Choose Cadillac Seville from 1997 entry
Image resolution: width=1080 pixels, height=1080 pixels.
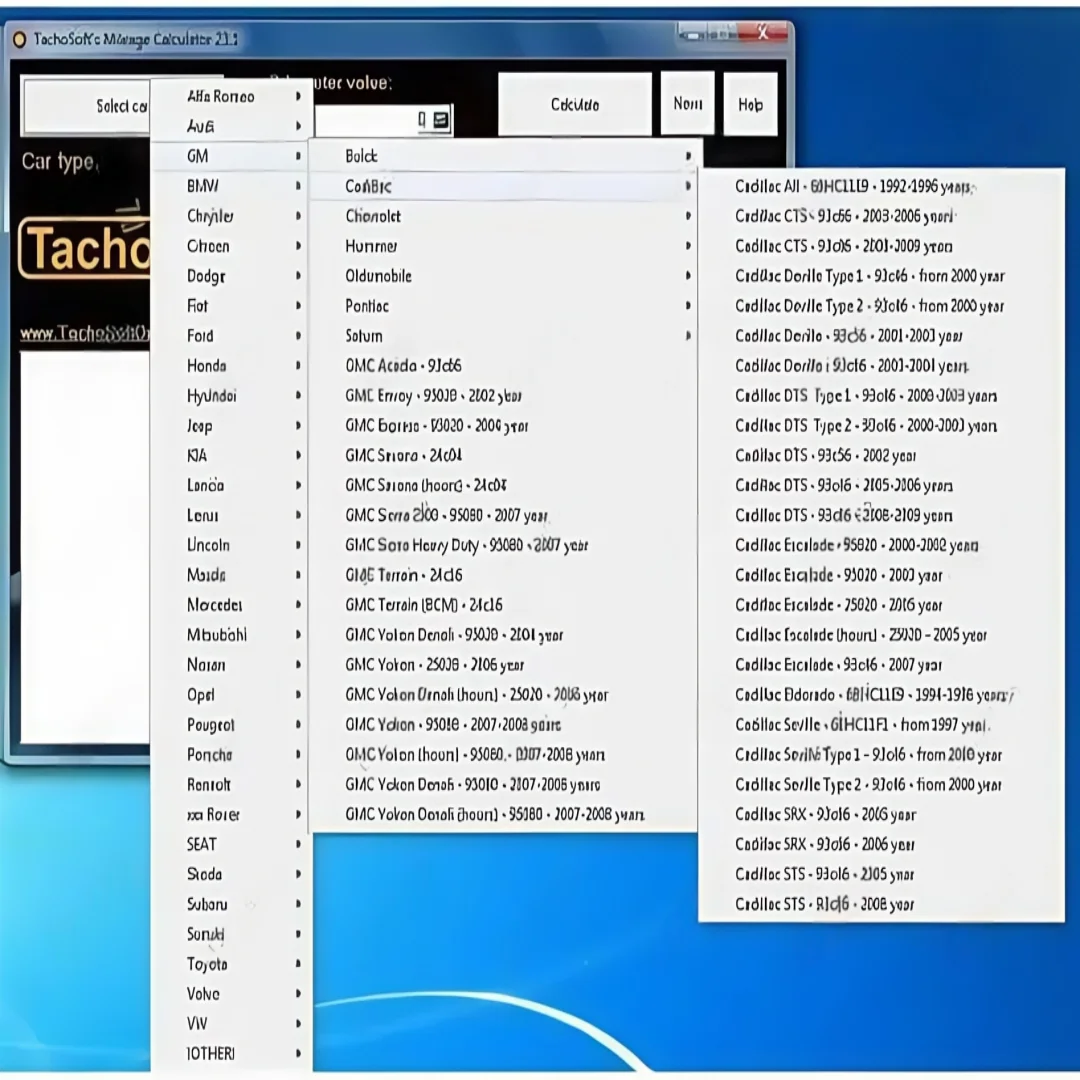(x=882, y=725)
